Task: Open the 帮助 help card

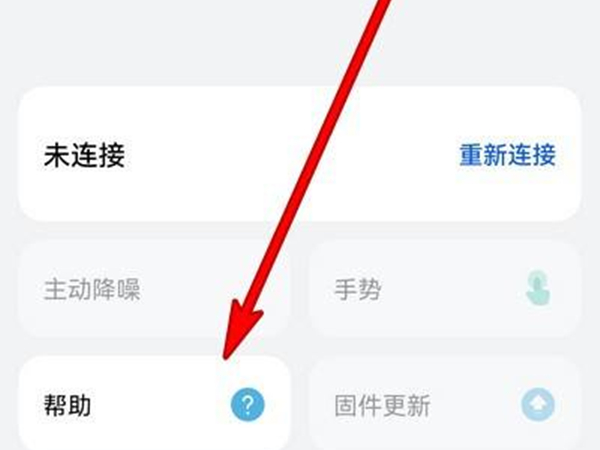Action: pos(155,403)
